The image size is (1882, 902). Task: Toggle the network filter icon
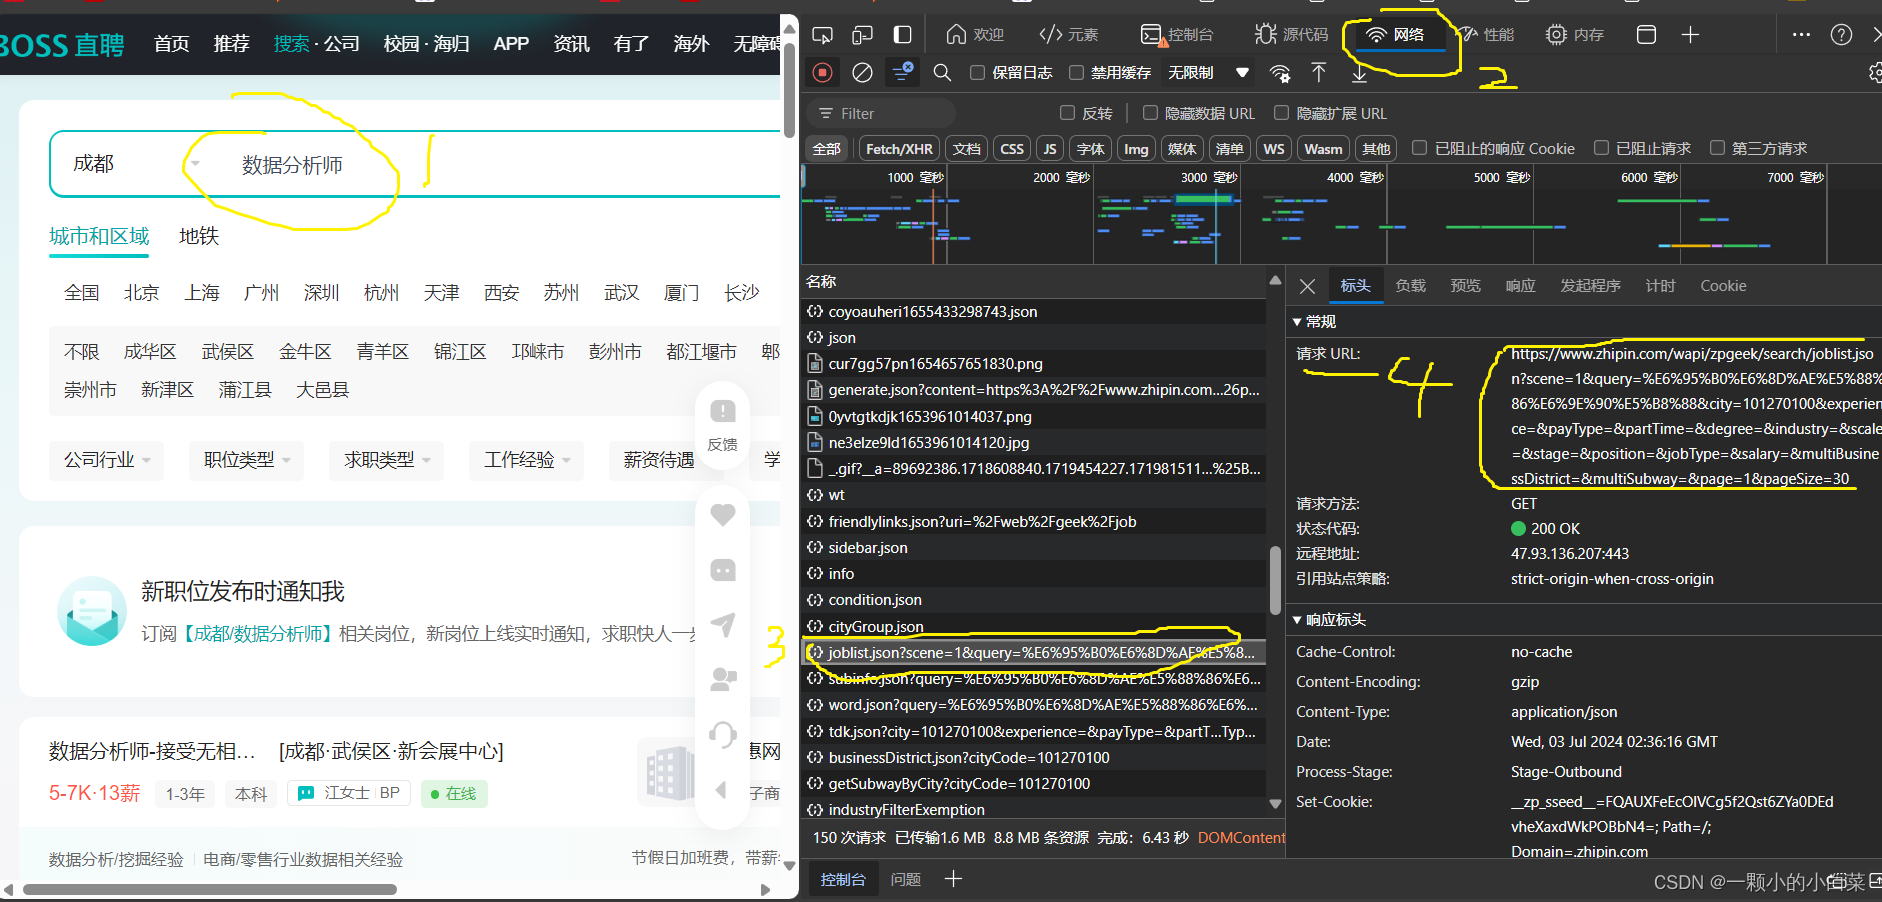click(902, 72)
